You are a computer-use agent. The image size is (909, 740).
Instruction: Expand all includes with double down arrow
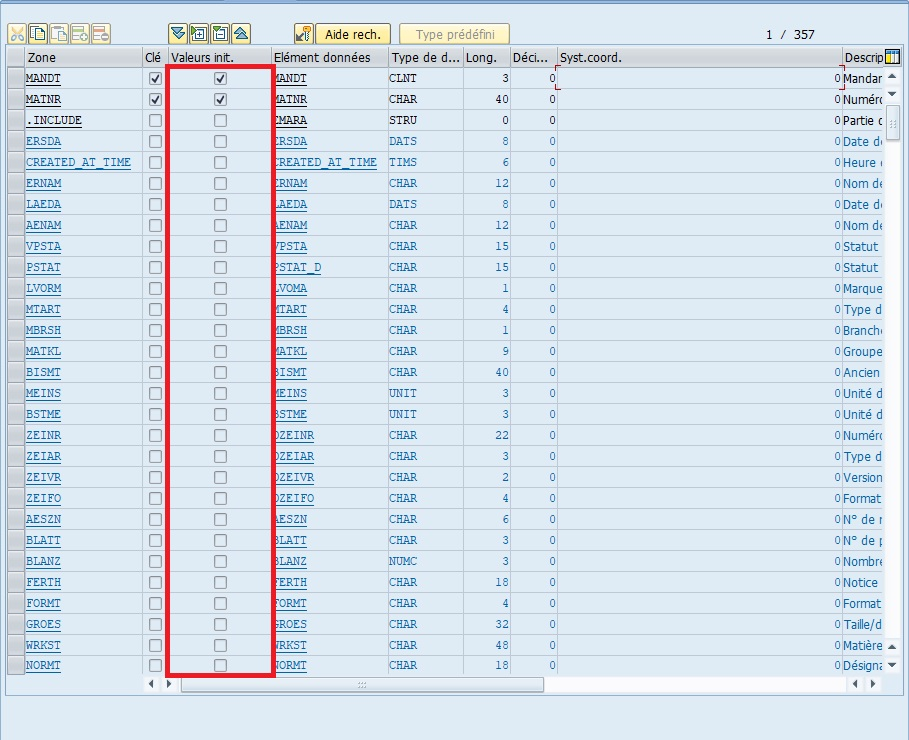point(178,34)
